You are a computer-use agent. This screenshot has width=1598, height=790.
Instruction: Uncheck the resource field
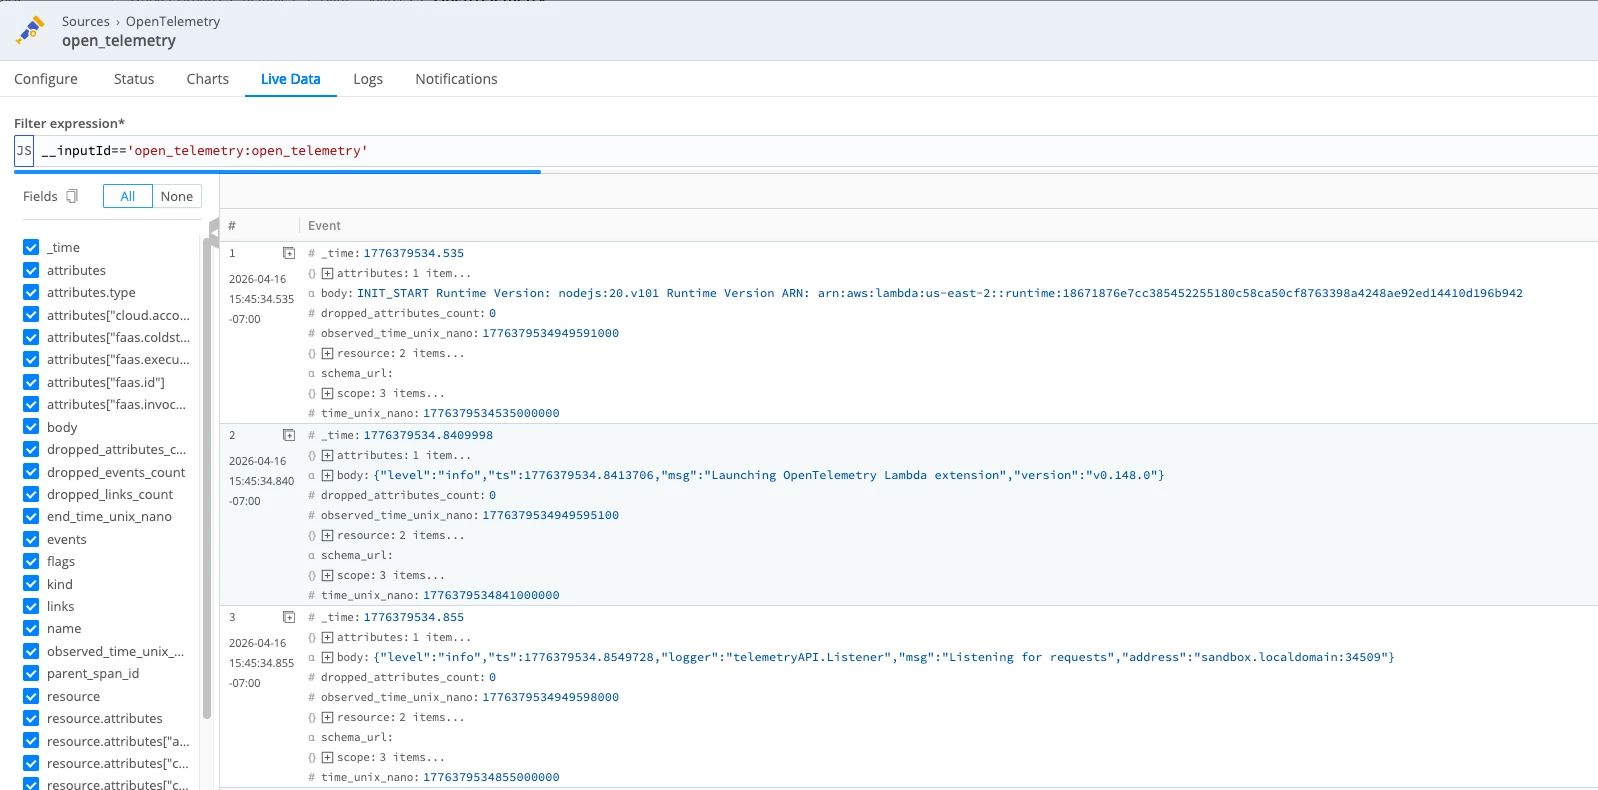click(31, 696)
